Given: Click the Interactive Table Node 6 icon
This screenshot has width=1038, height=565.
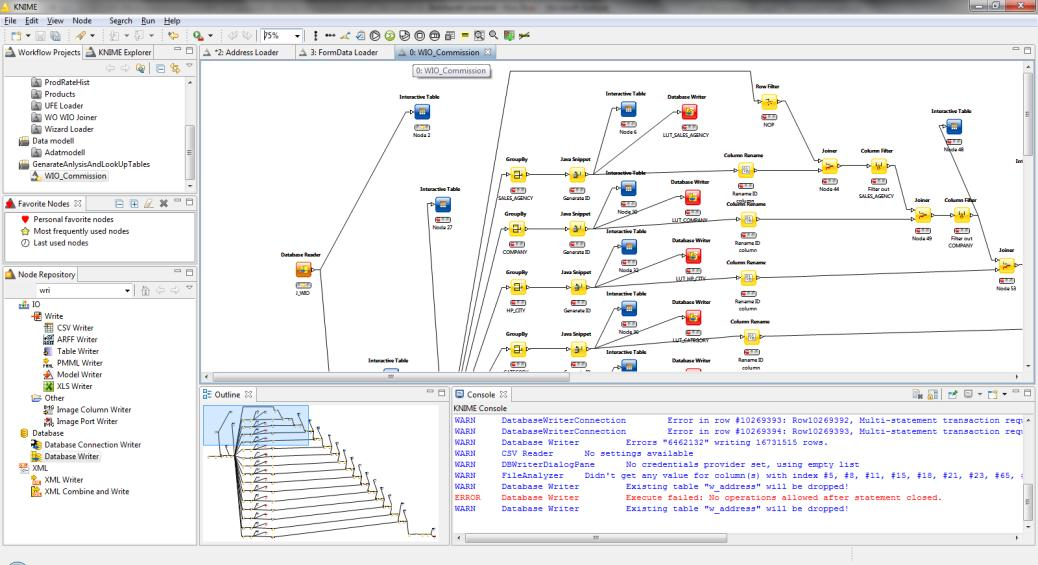Looking at the screenshot, I should click(628, 109).
